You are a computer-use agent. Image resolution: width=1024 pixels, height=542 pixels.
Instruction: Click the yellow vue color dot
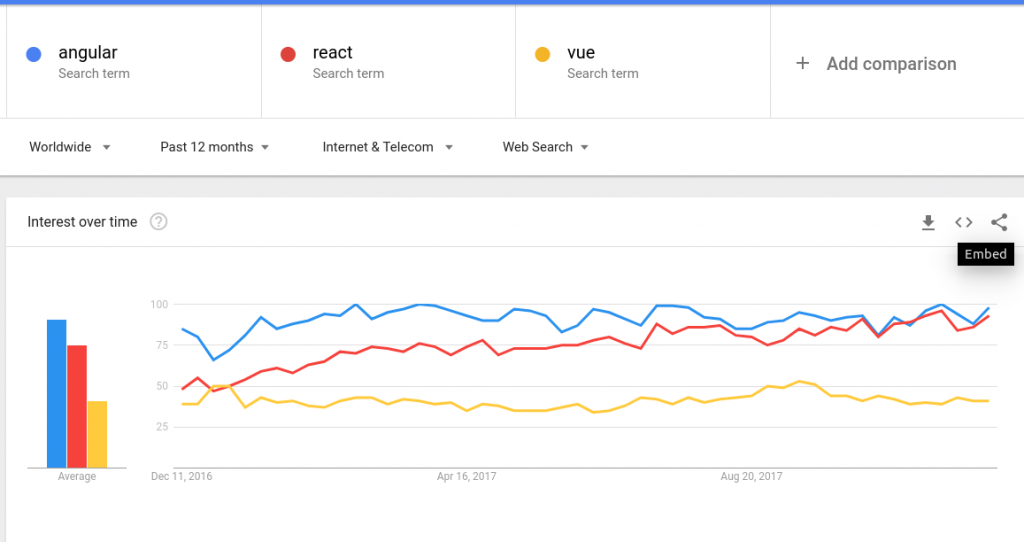[543, 54]
